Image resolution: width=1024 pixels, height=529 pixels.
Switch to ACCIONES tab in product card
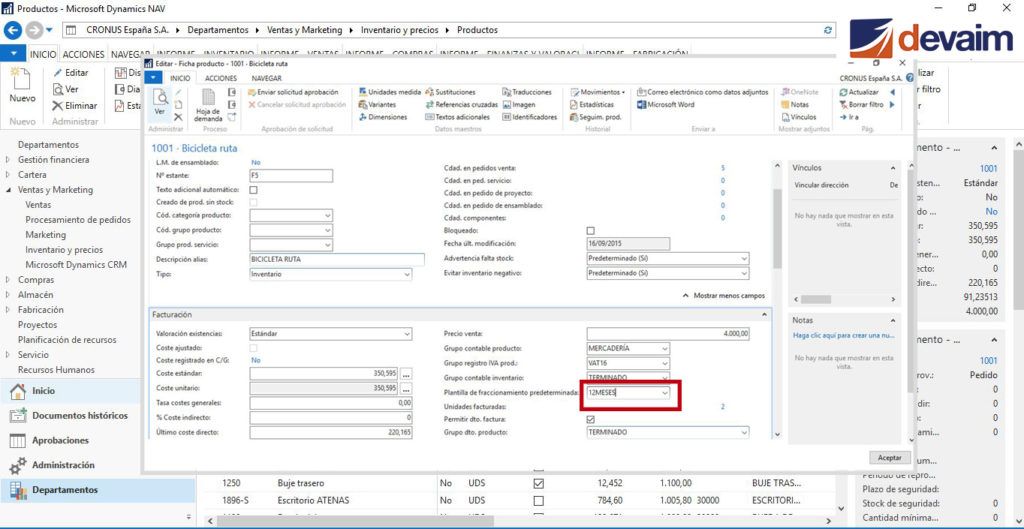221,78
